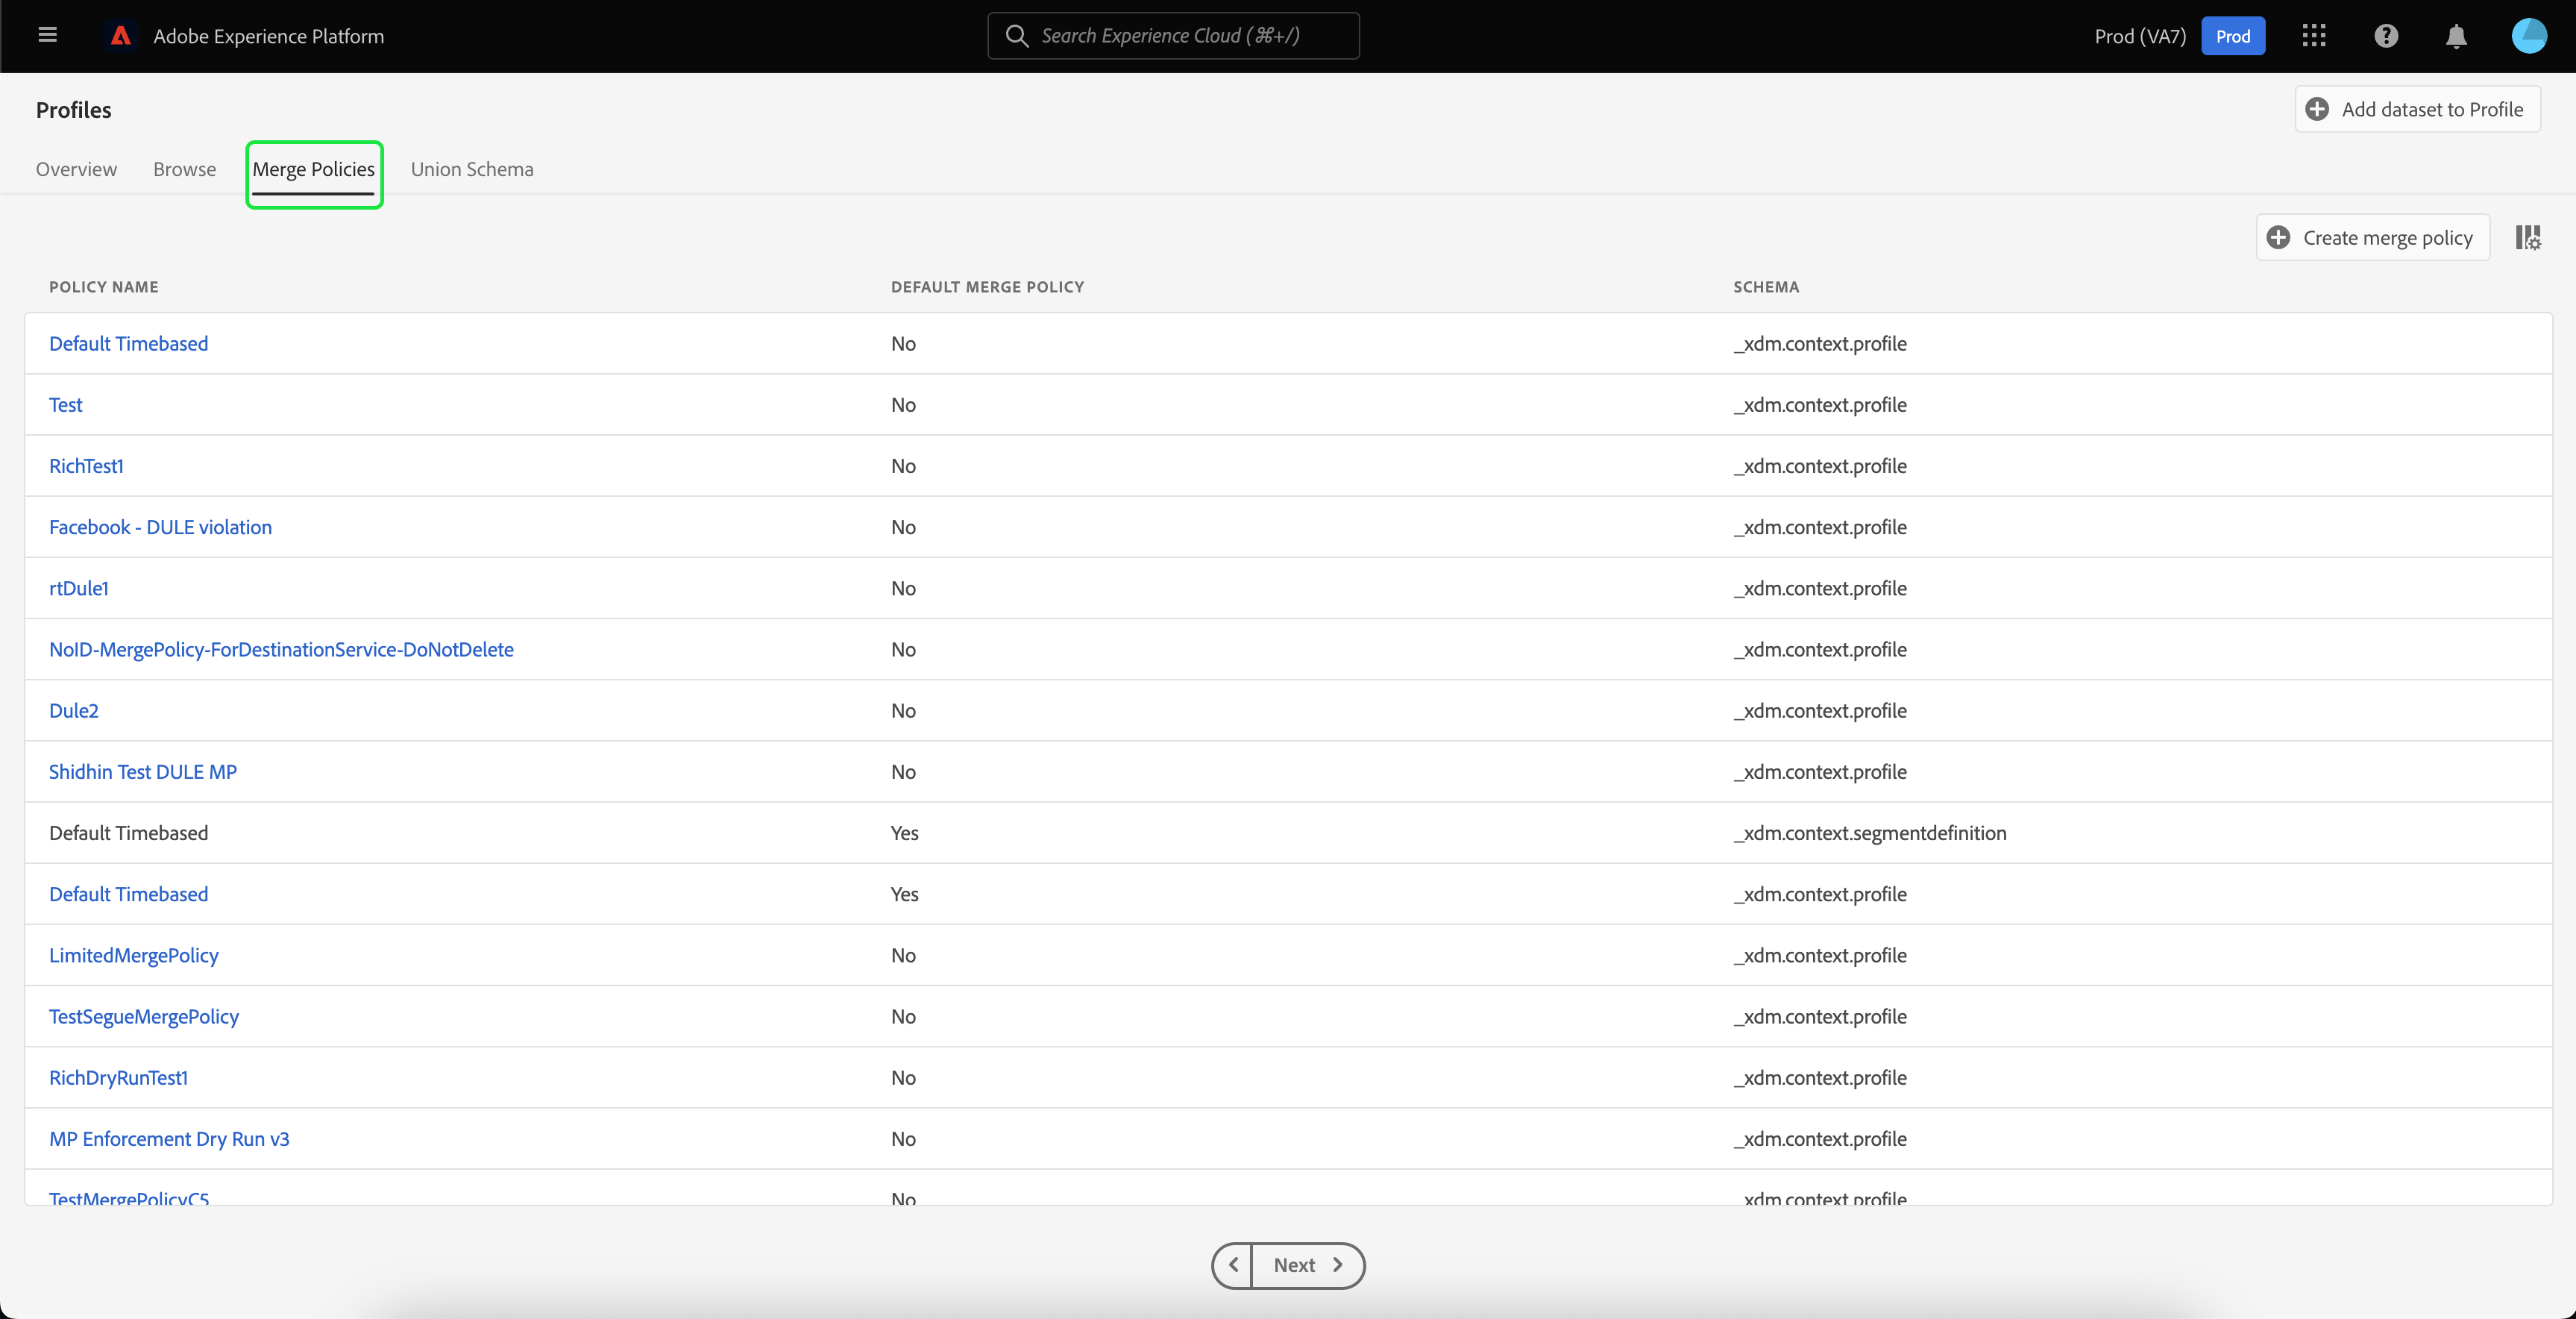This screenshot has height=1319, width=2576.
Task: Open the column settings icon
Action: point(2528,238)
